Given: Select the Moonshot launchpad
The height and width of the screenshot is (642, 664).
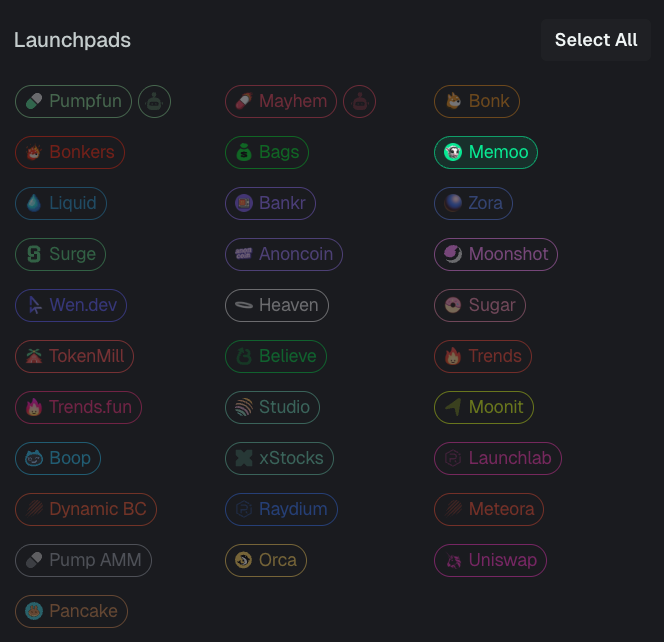Looking at the screenshot, I should click(x=496, y=255).
